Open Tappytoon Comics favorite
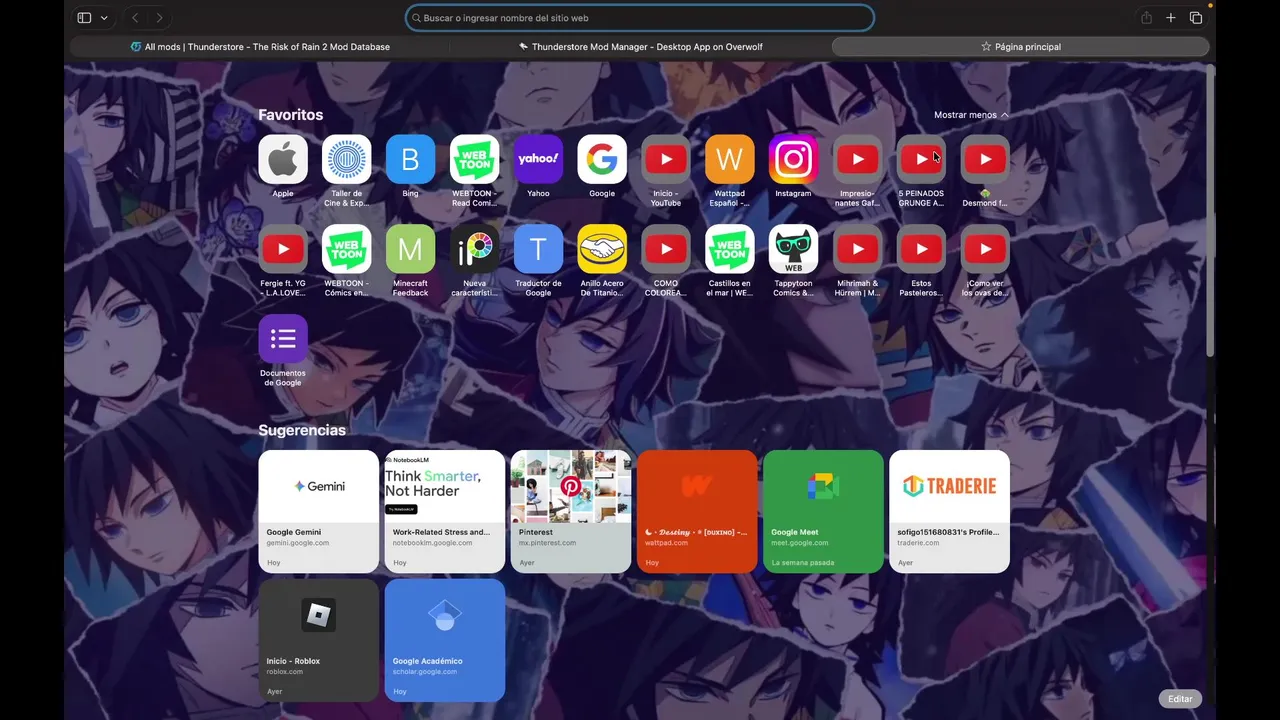This screenshot has height=720, width=1280. (x=793, y=249)
